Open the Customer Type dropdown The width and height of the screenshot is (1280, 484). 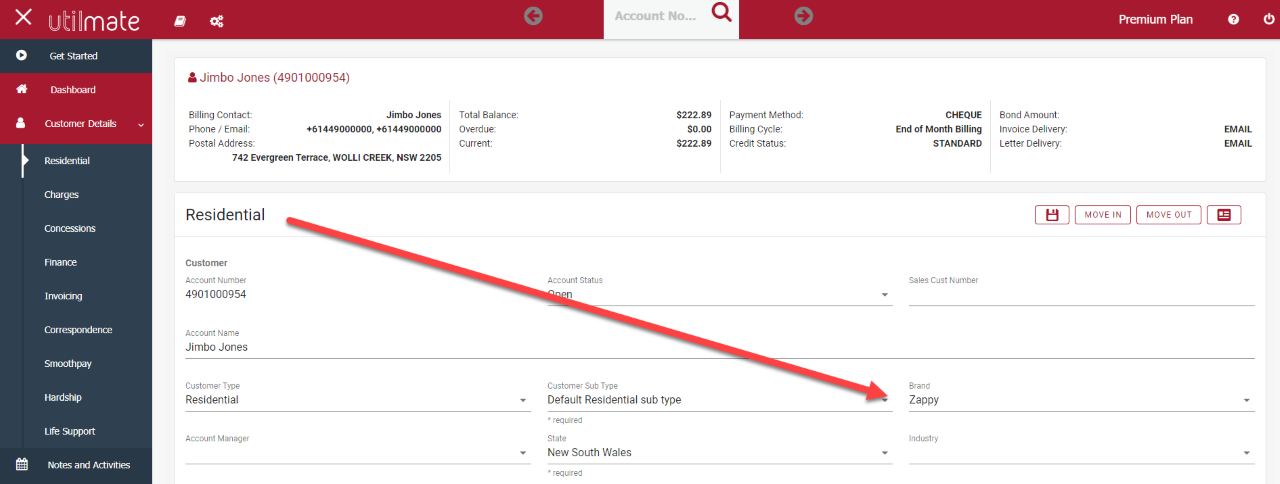pyautogui.click(x=357, y=400)
